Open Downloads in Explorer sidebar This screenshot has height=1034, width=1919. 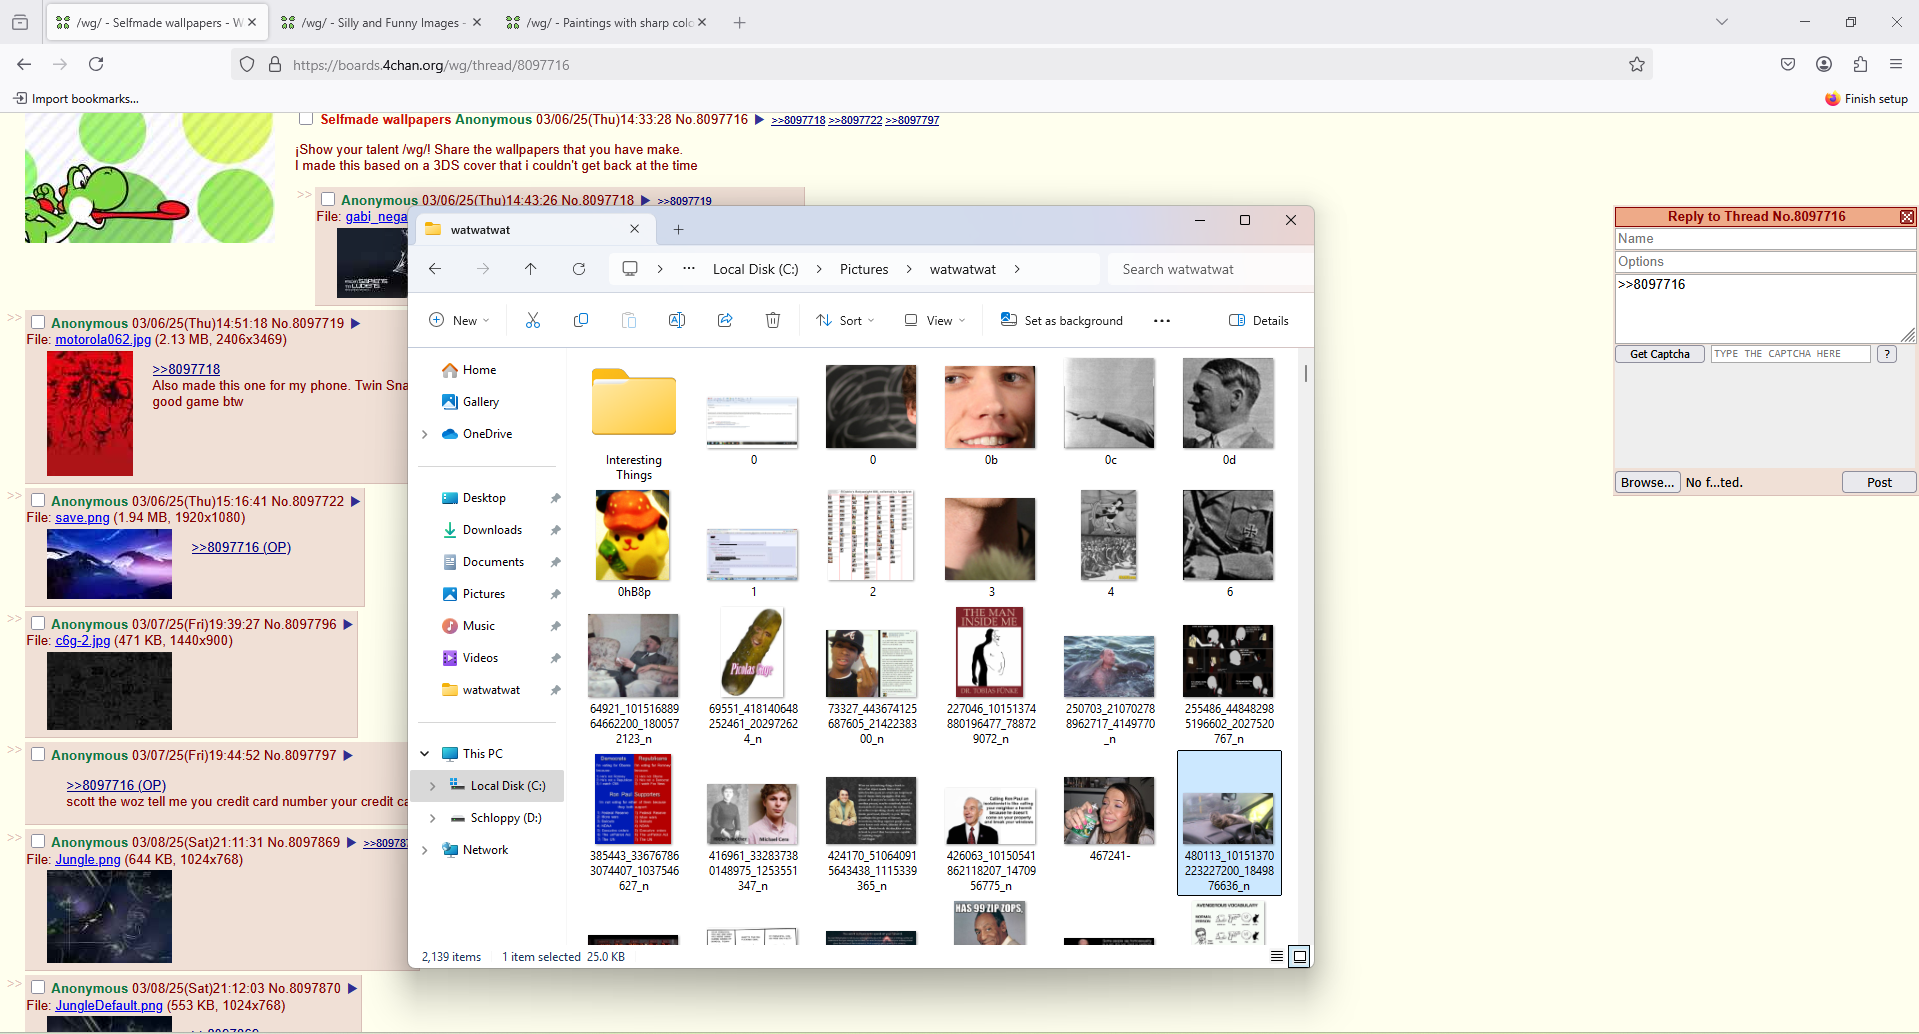tap(492, 530)
